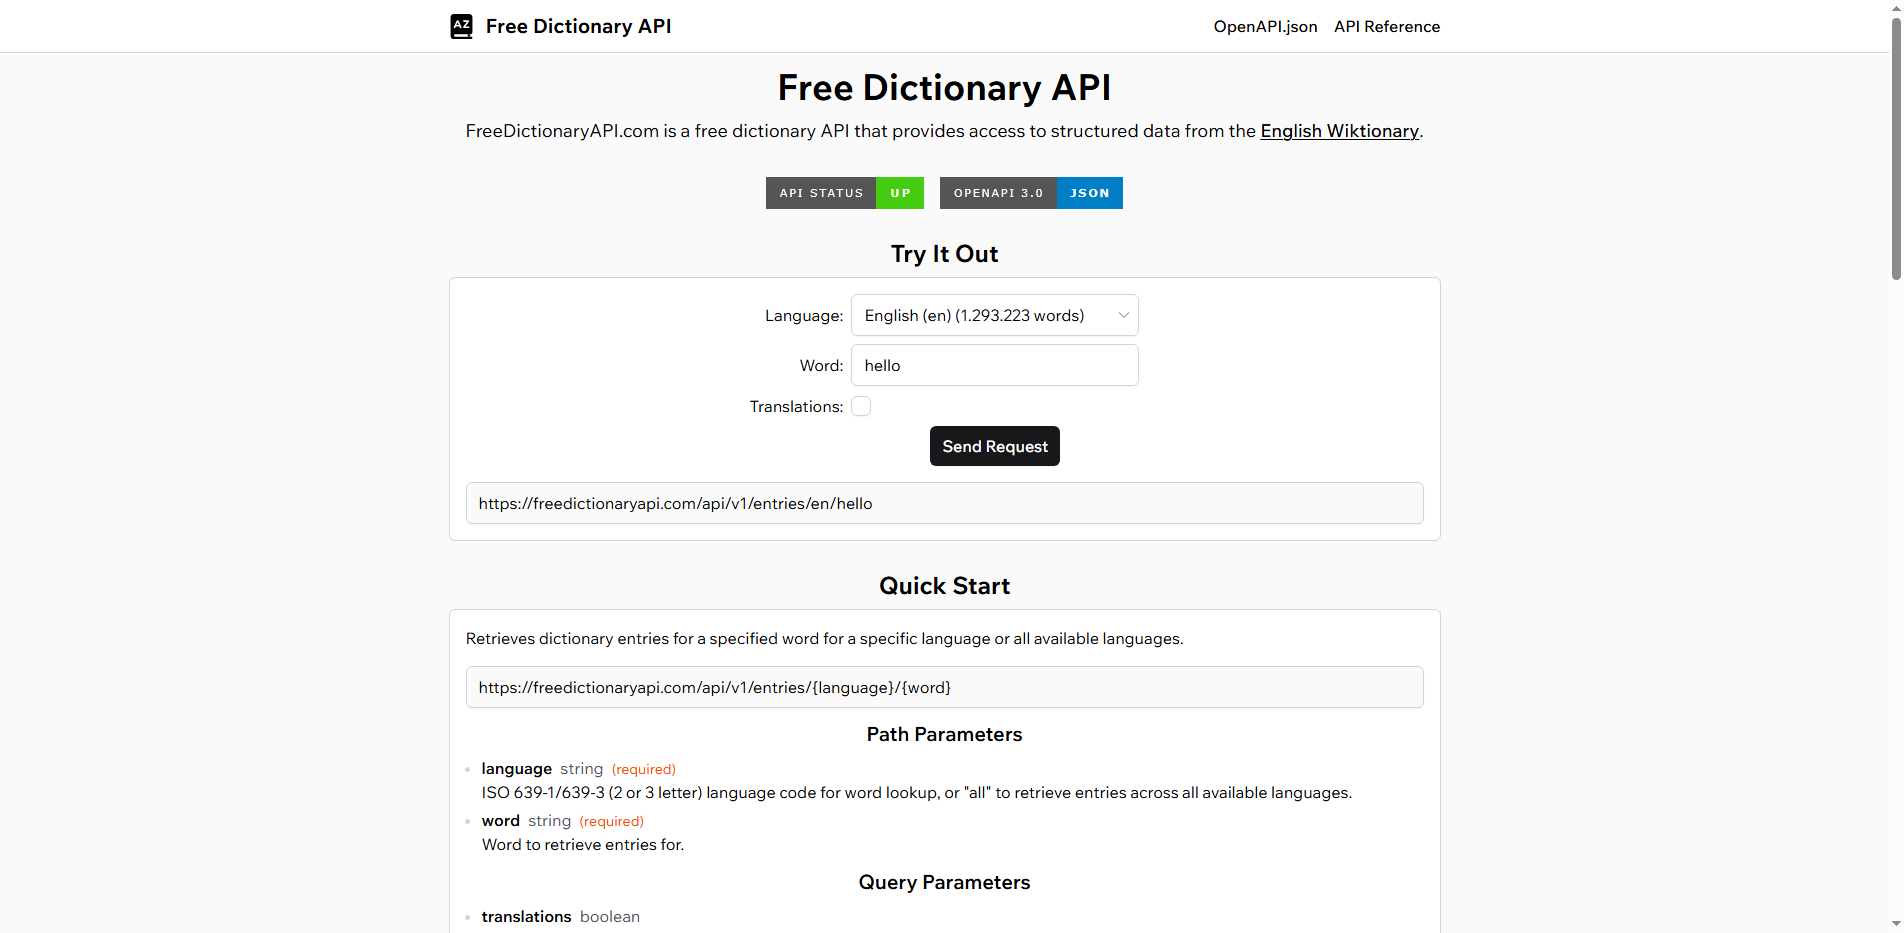Check the Translations option for the request
Viewport: 1904px width, 933px height.
click(x=860, y=406)
